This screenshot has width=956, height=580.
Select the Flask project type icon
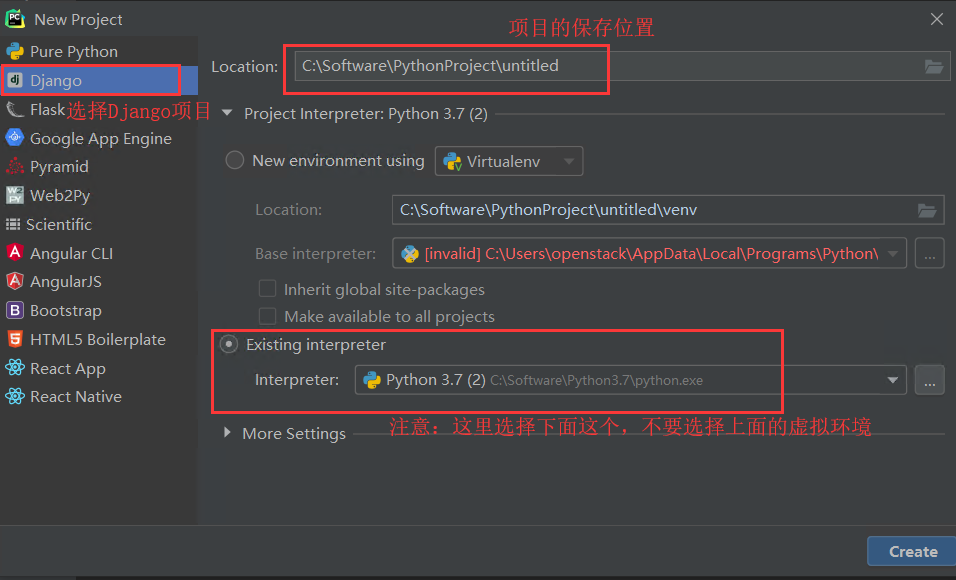tap(13, 108)
